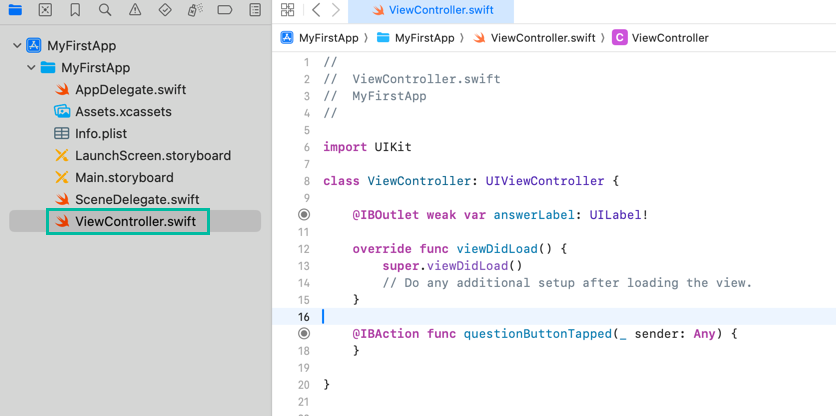The width and height of the screenshot is (836, 416).
Task: Open Main.storyboard in the file list
Action: pos(123,177)
